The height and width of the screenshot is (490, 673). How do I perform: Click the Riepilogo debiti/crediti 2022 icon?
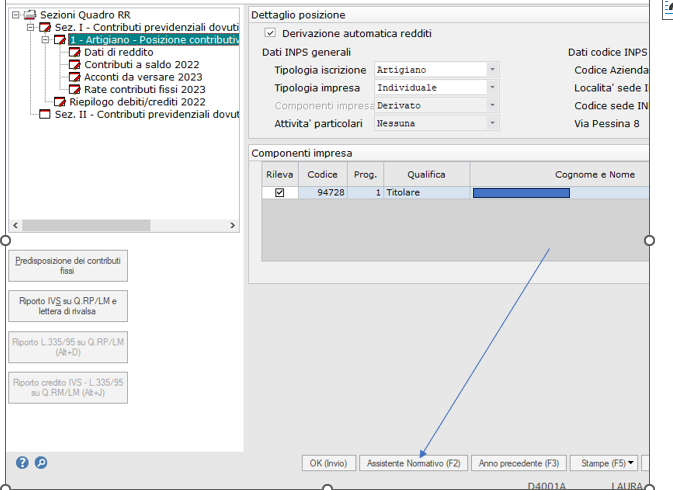pos(60,102)
